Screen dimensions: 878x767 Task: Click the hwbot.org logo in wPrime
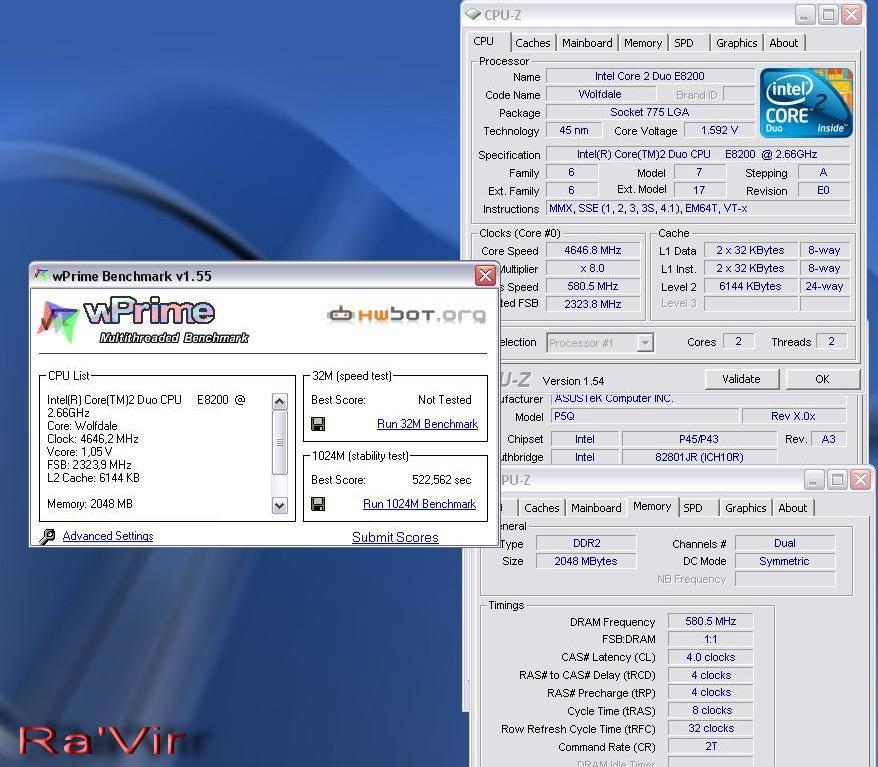point(407,315)
